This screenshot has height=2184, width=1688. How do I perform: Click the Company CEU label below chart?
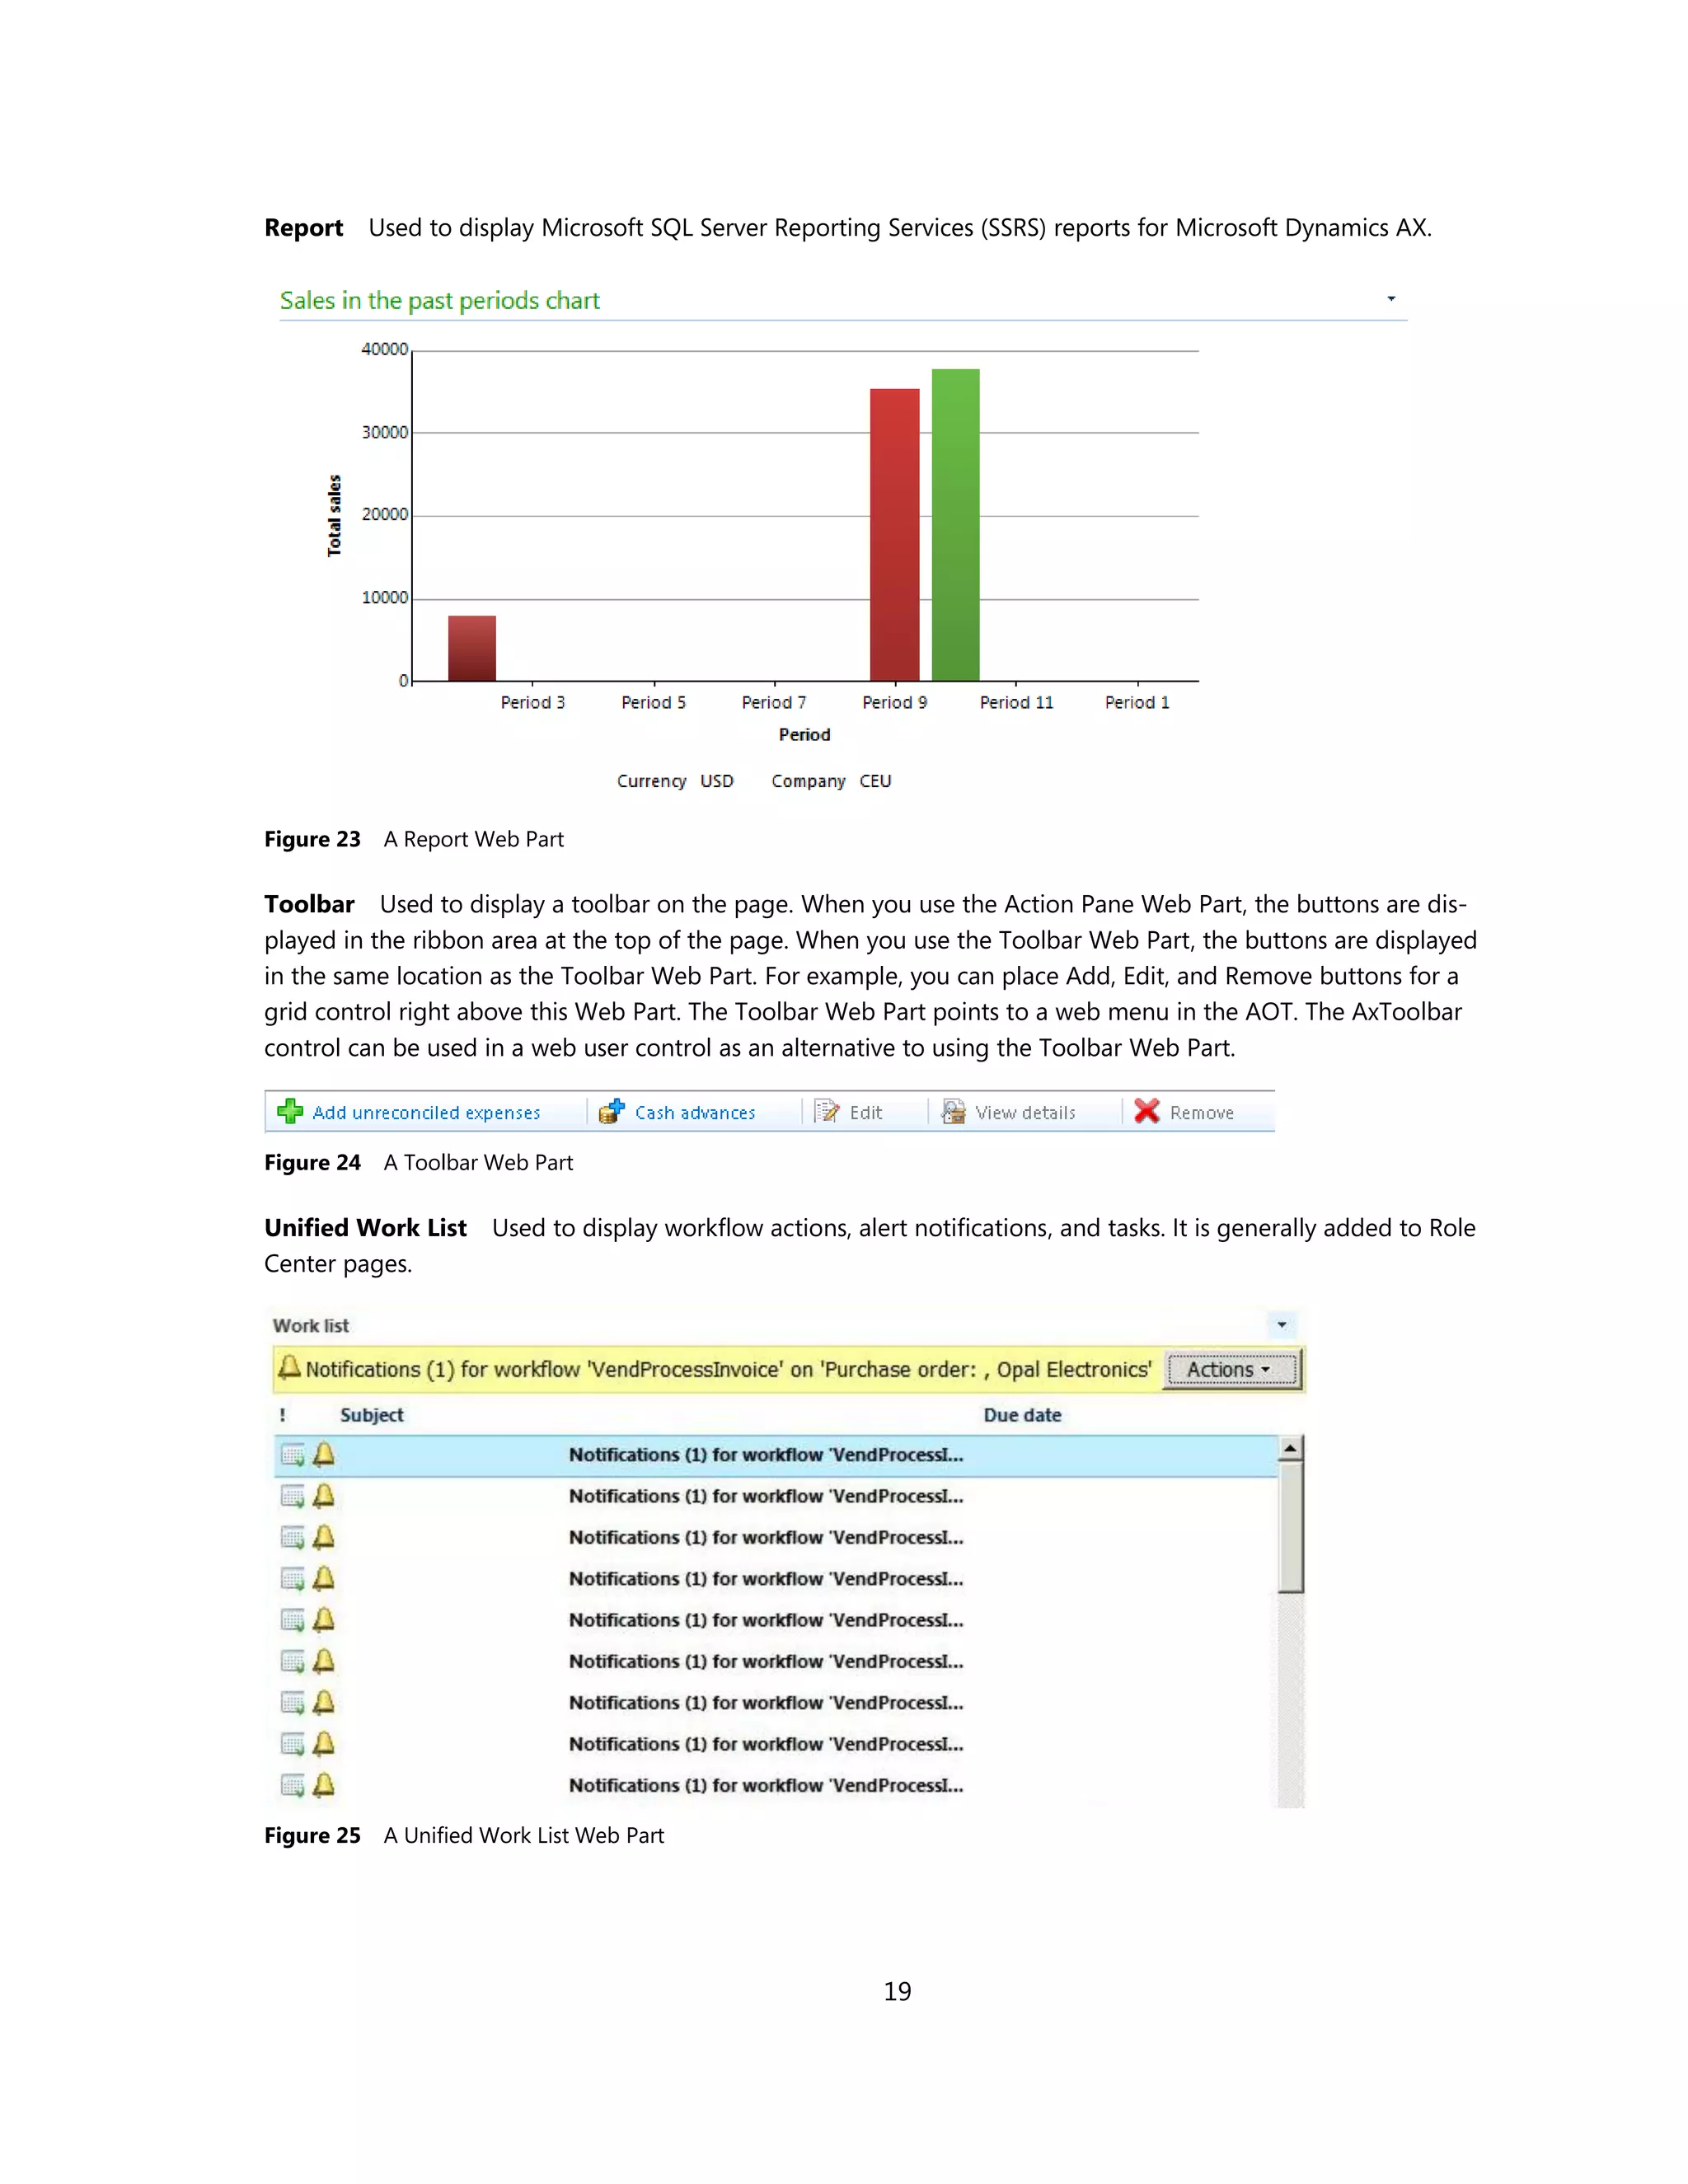point(831,781)
